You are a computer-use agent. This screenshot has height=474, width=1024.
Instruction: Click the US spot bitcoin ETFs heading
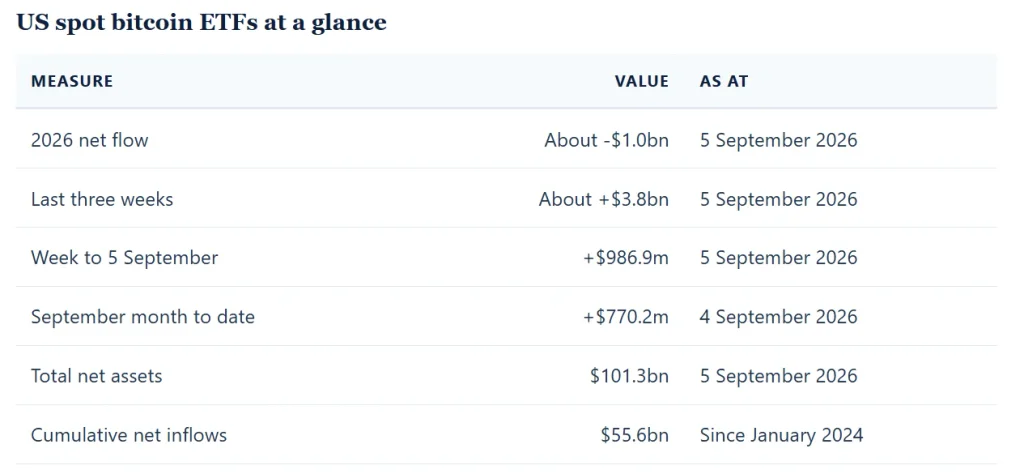(x=201, y=23)
